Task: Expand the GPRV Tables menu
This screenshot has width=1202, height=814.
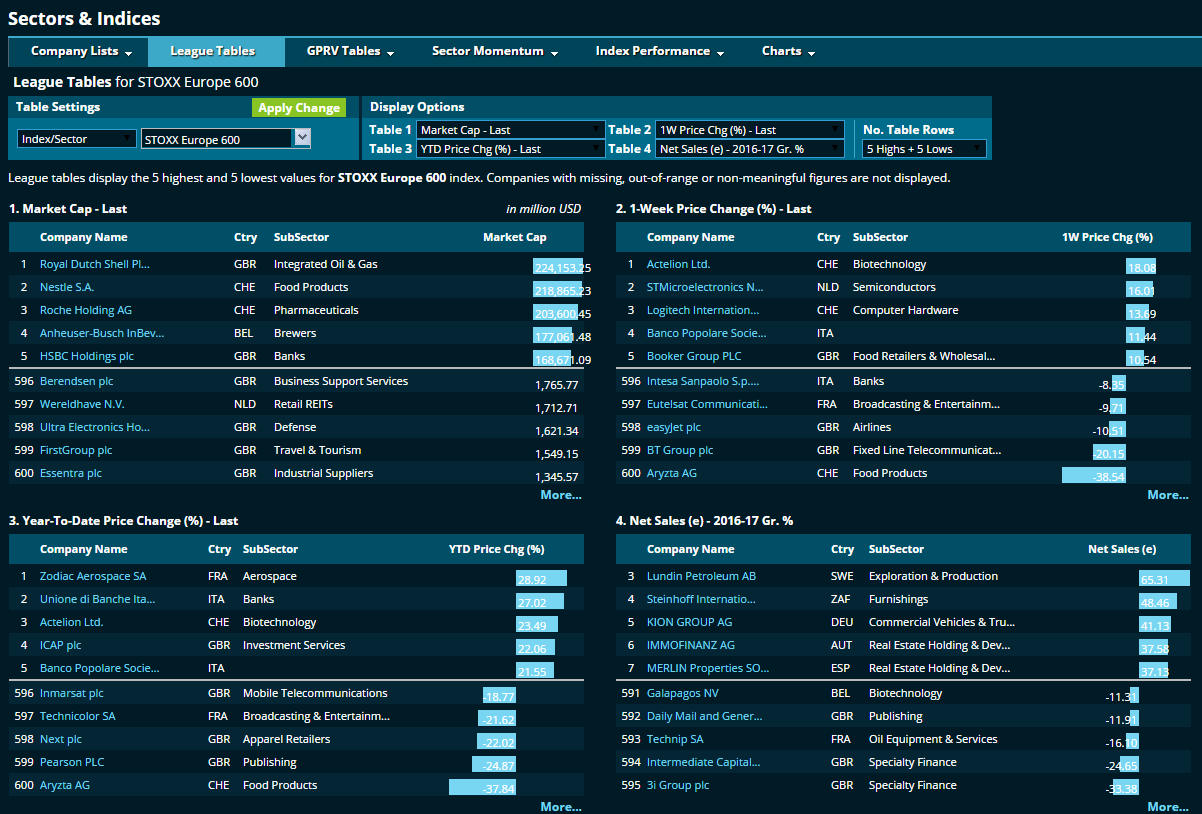Action: pos(350,51)
